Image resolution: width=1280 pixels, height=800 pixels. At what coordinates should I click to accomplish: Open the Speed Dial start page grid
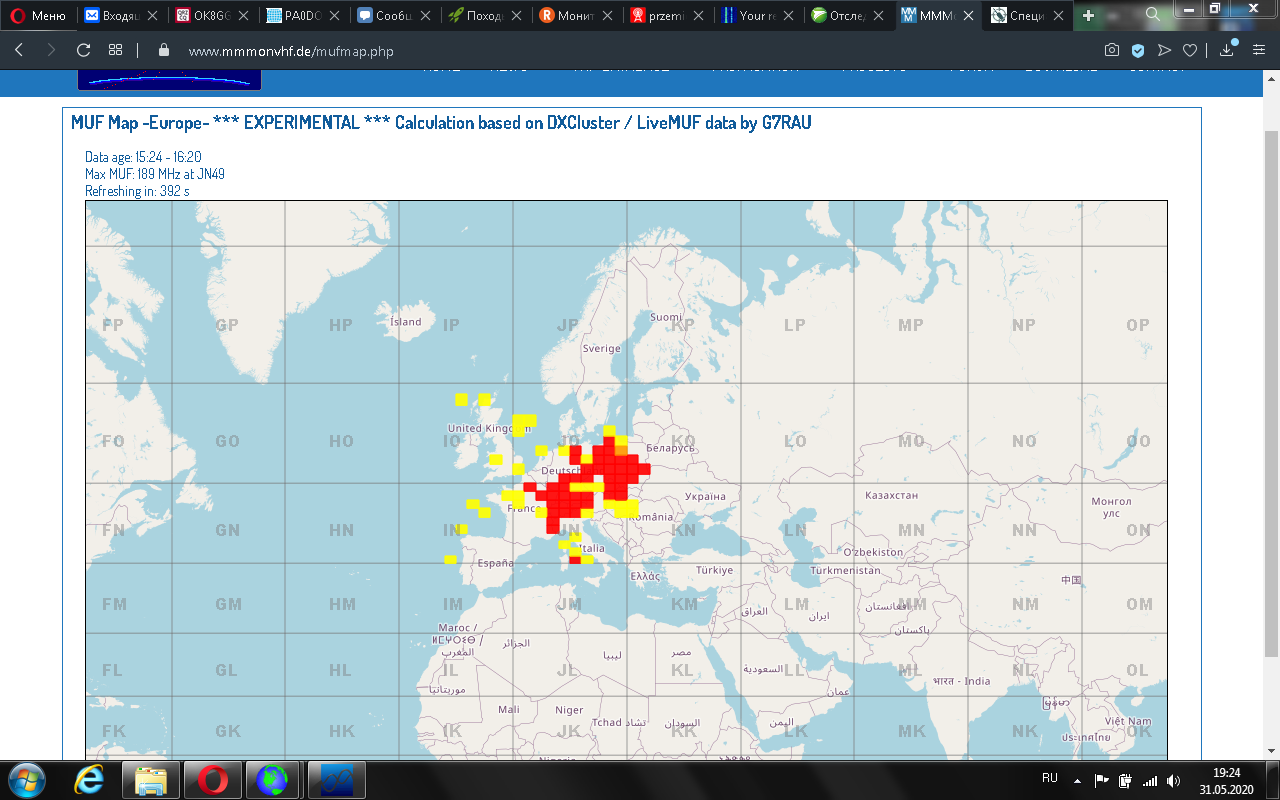[115, 50]
